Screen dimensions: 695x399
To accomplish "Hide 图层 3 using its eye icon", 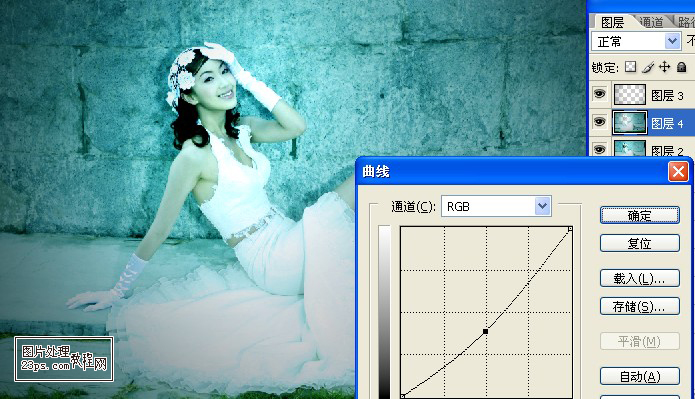I will [599, 94].
